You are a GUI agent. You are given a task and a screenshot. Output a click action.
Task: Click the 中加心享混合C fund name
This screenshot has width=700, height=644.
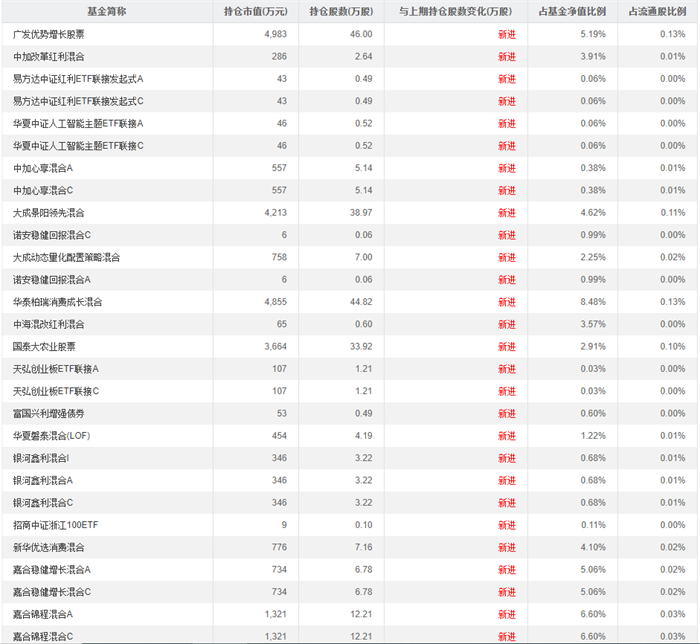43,191
